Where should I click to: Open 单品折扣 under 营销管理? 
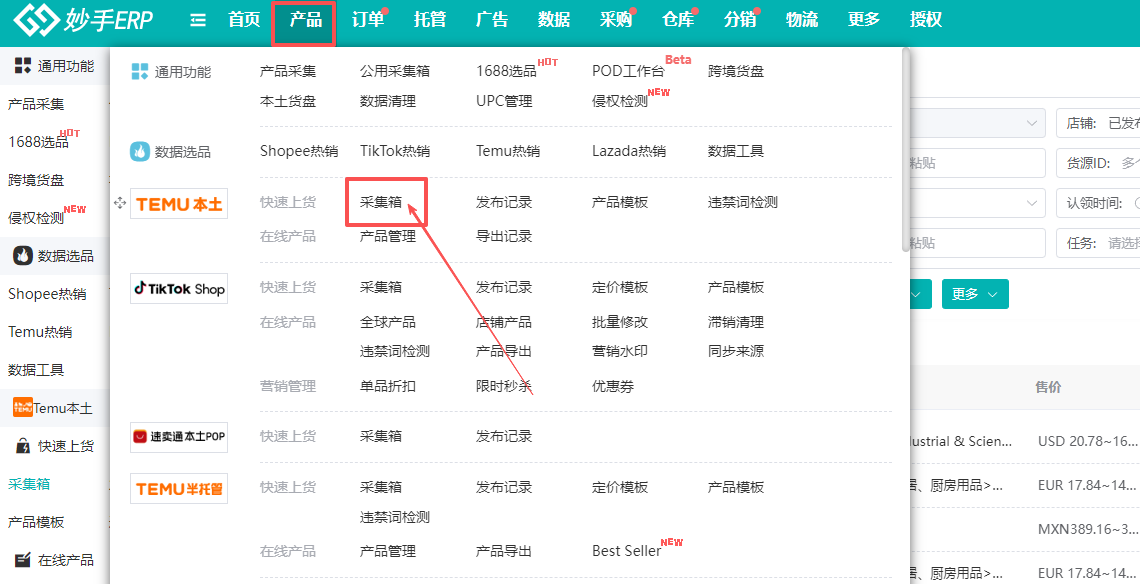(x=388, y=386)
